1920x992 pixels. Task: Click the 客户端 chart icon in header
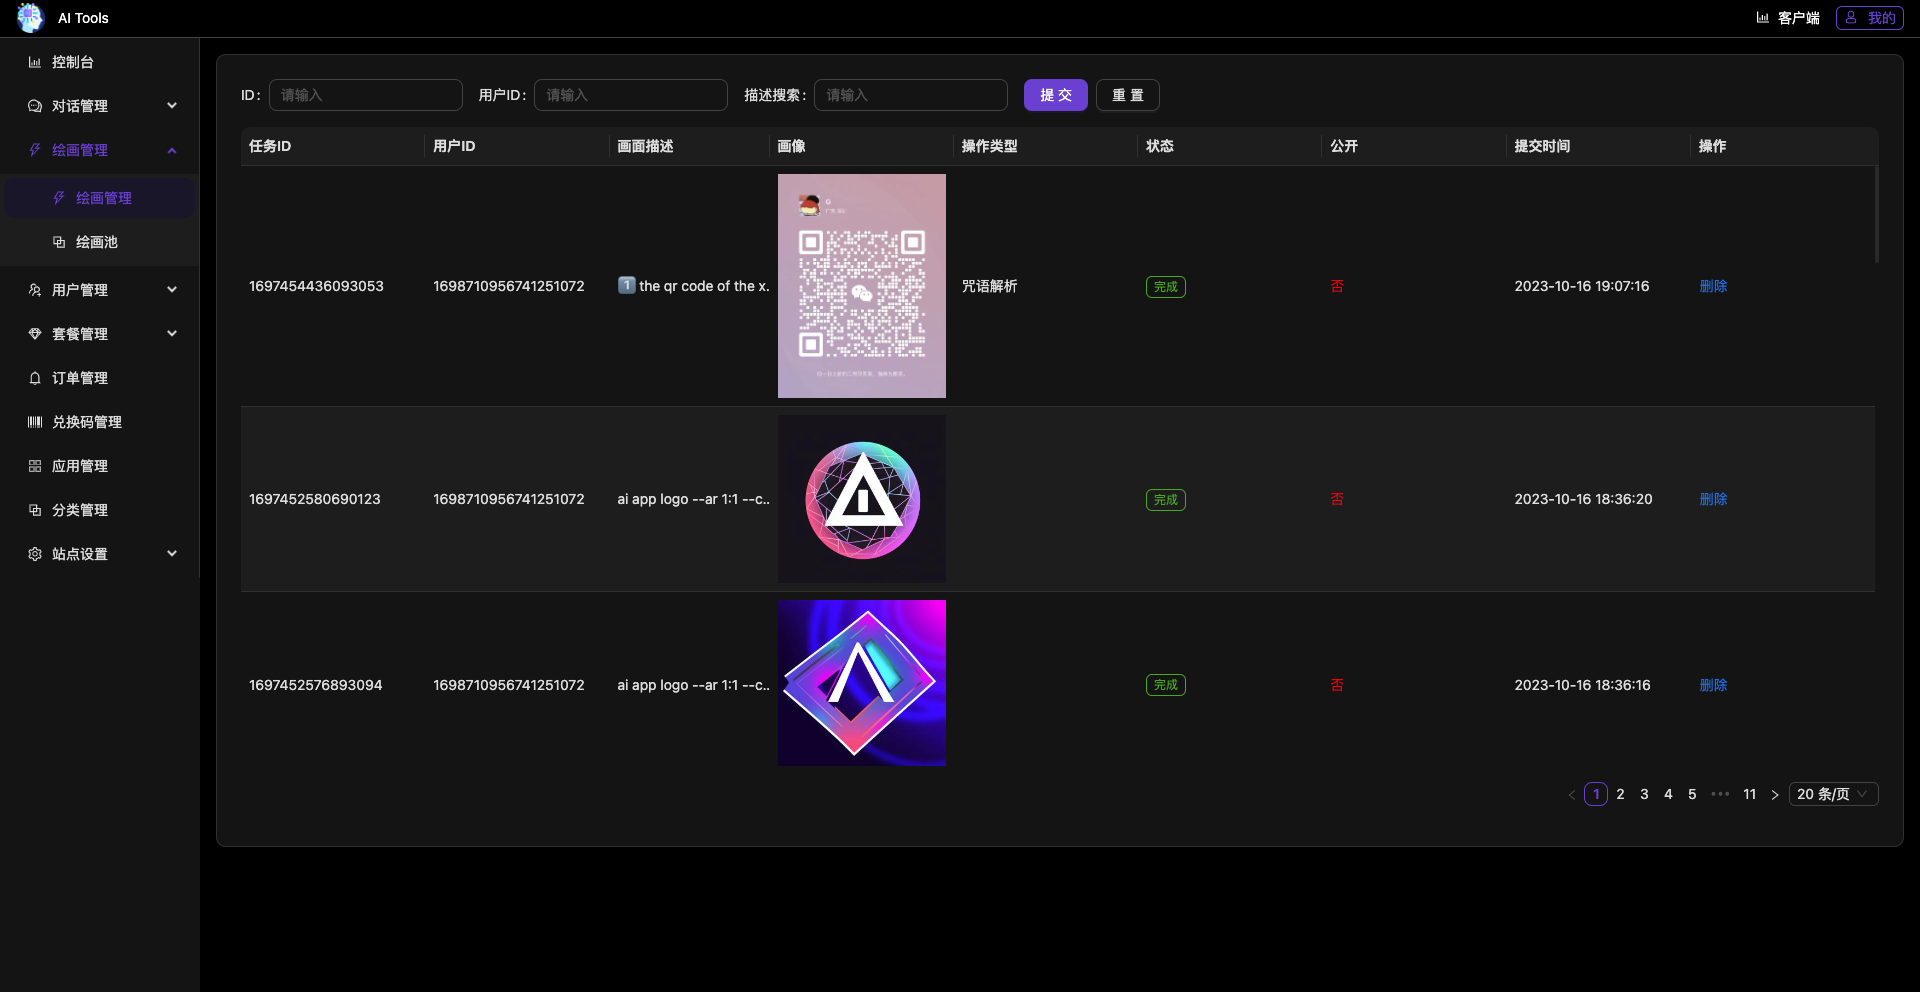coord(1763,18)
